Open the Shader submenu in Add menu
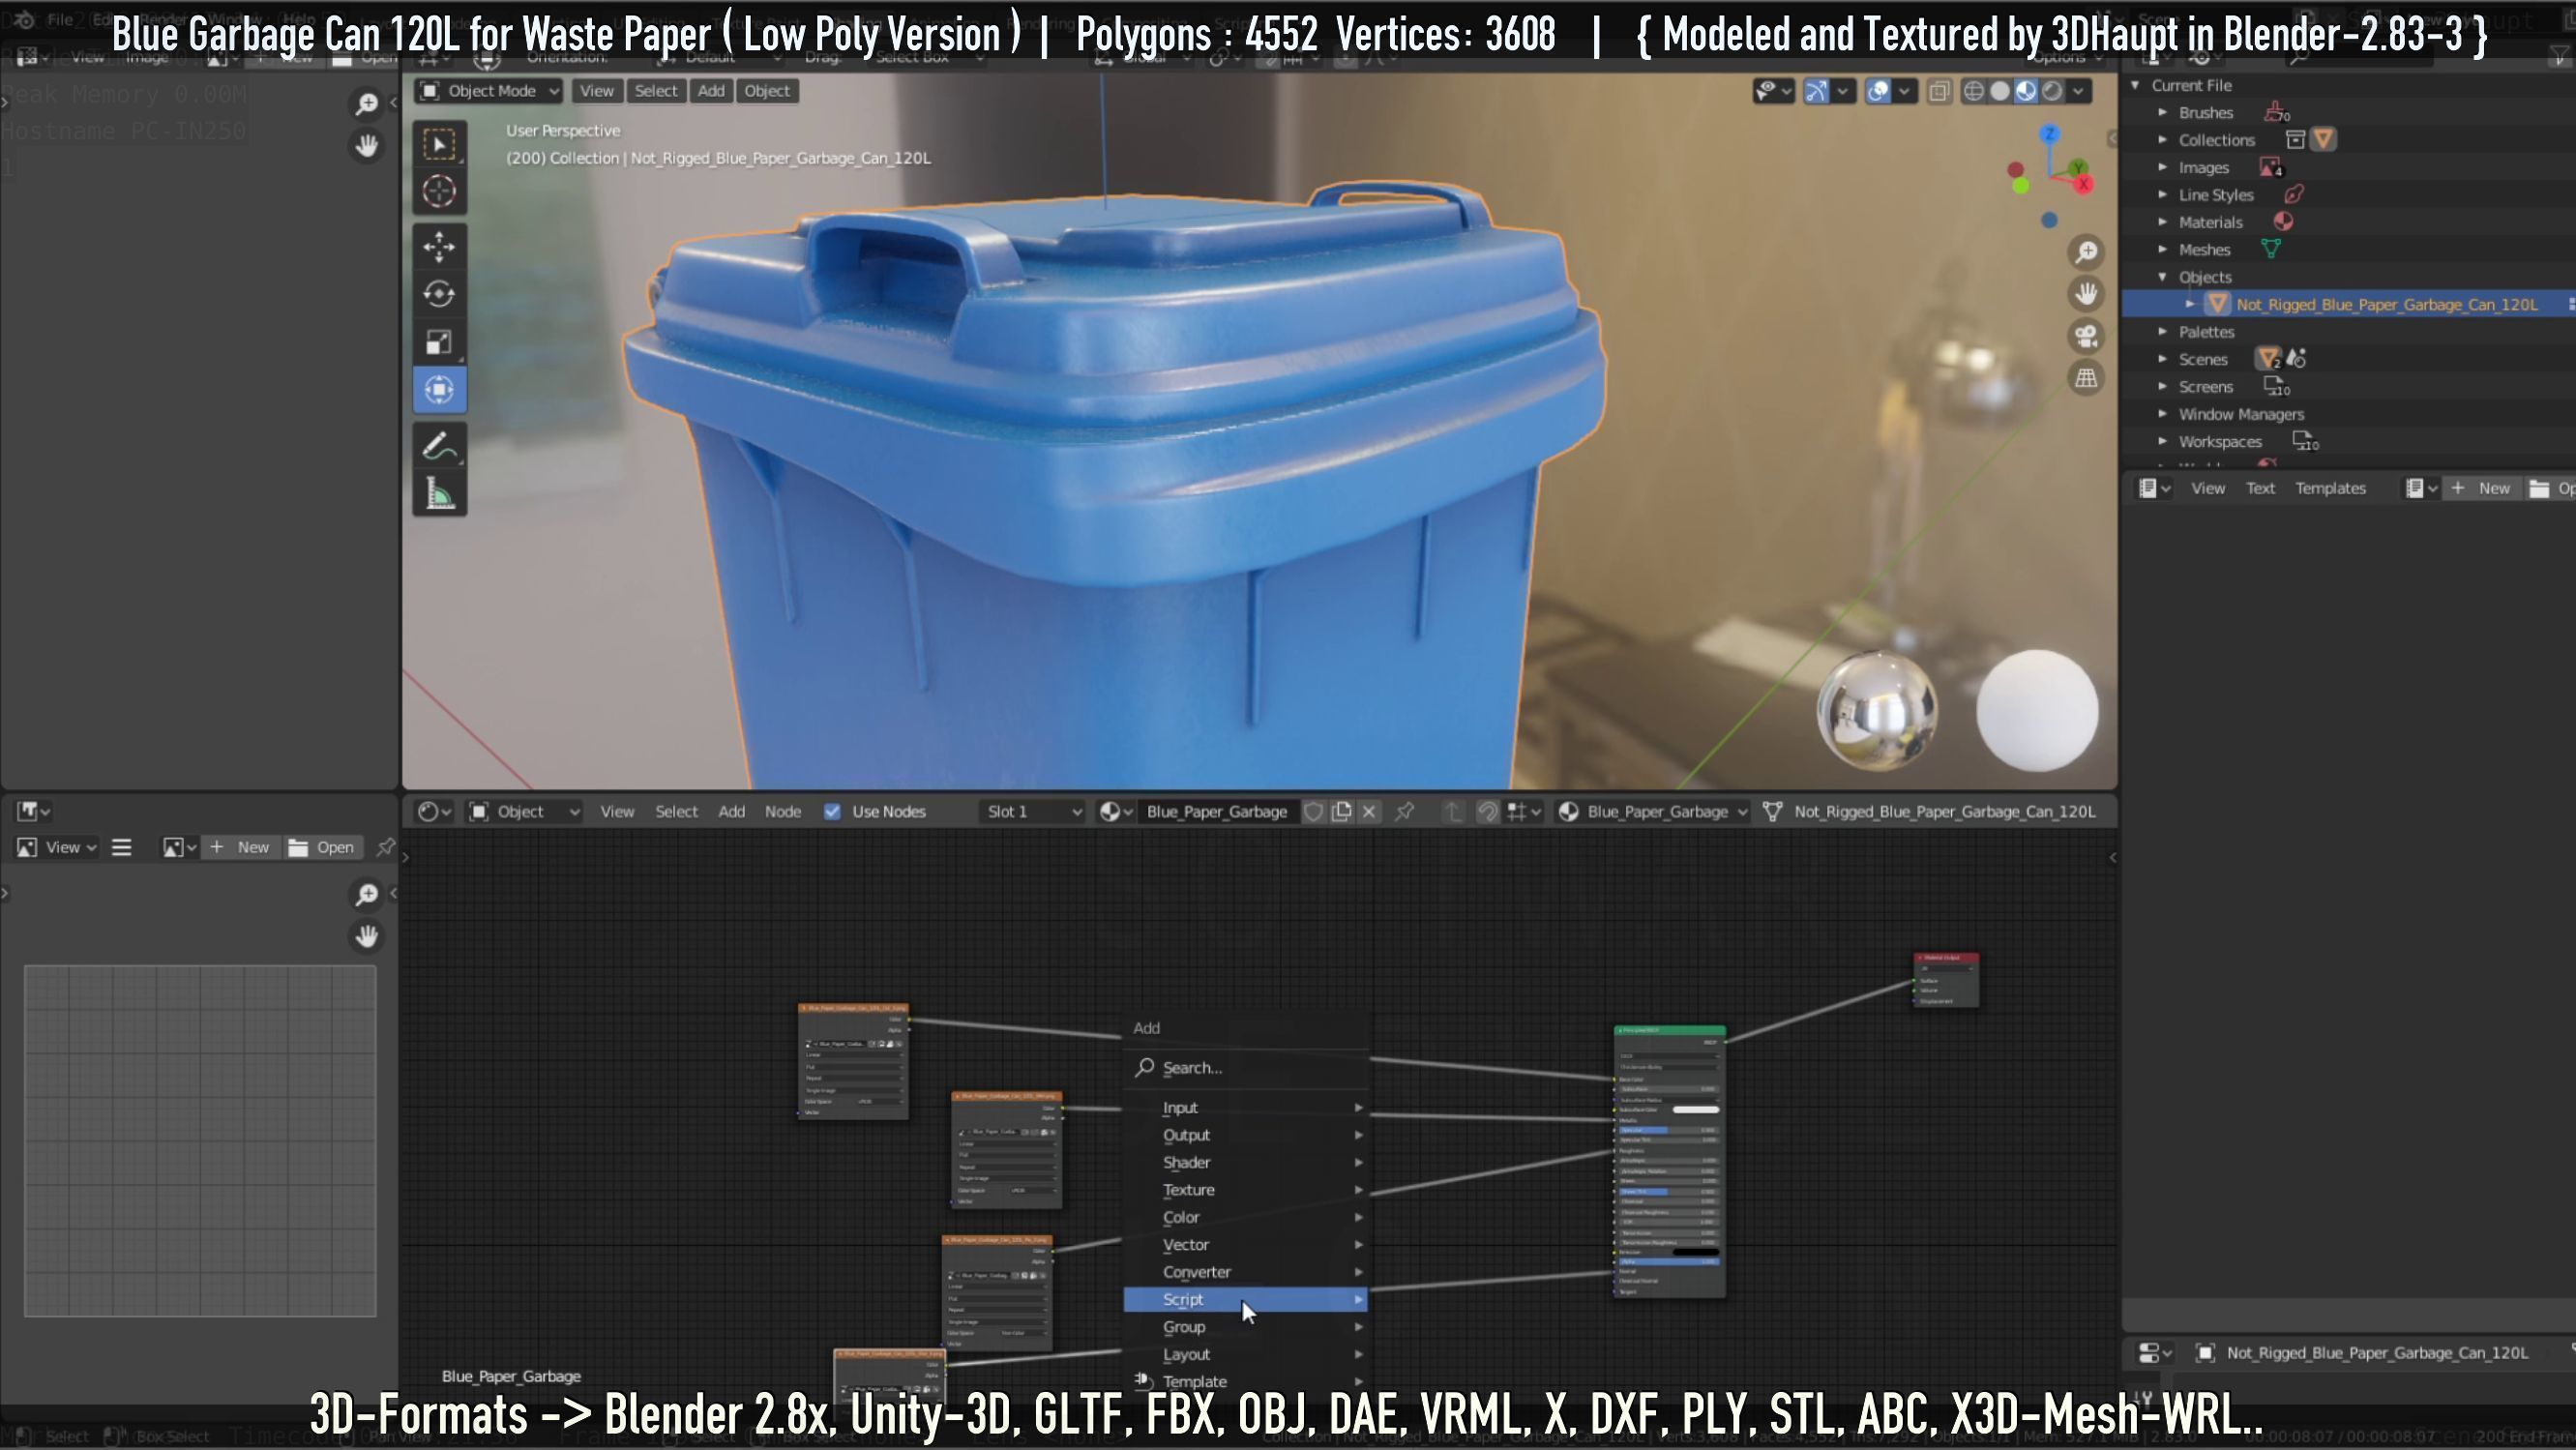This screenshot has width=2576, height=1450. click(1245, 1163)
